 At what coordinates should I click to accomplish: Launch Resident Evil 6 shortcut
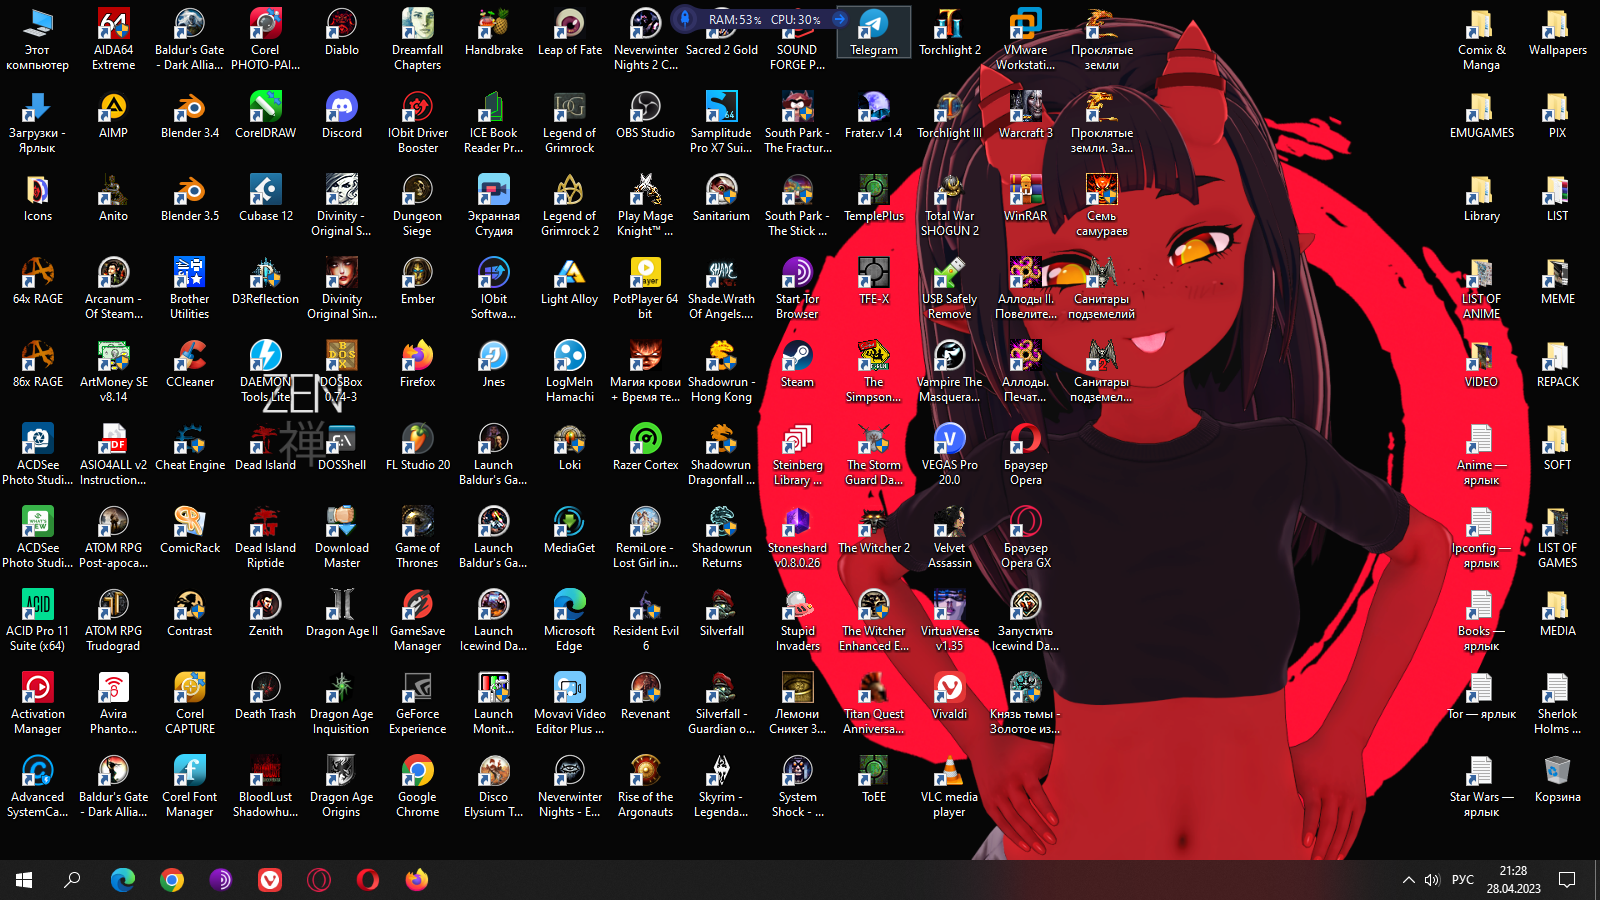pyautogui.click(x=646, y=621)
